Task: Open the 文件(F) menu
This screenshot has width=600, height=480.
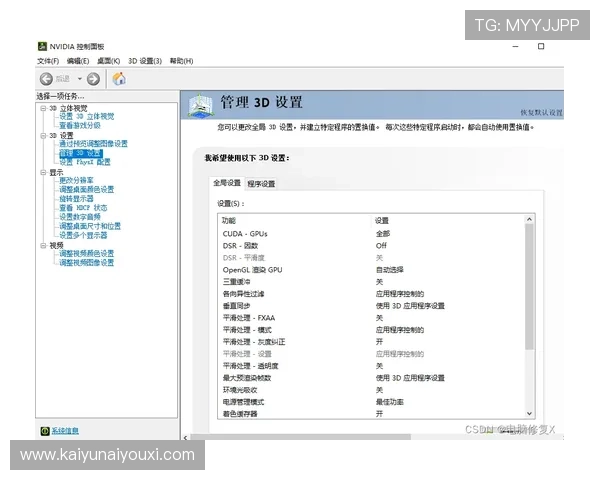Action: pyautogui.click(x=48, y=61)
